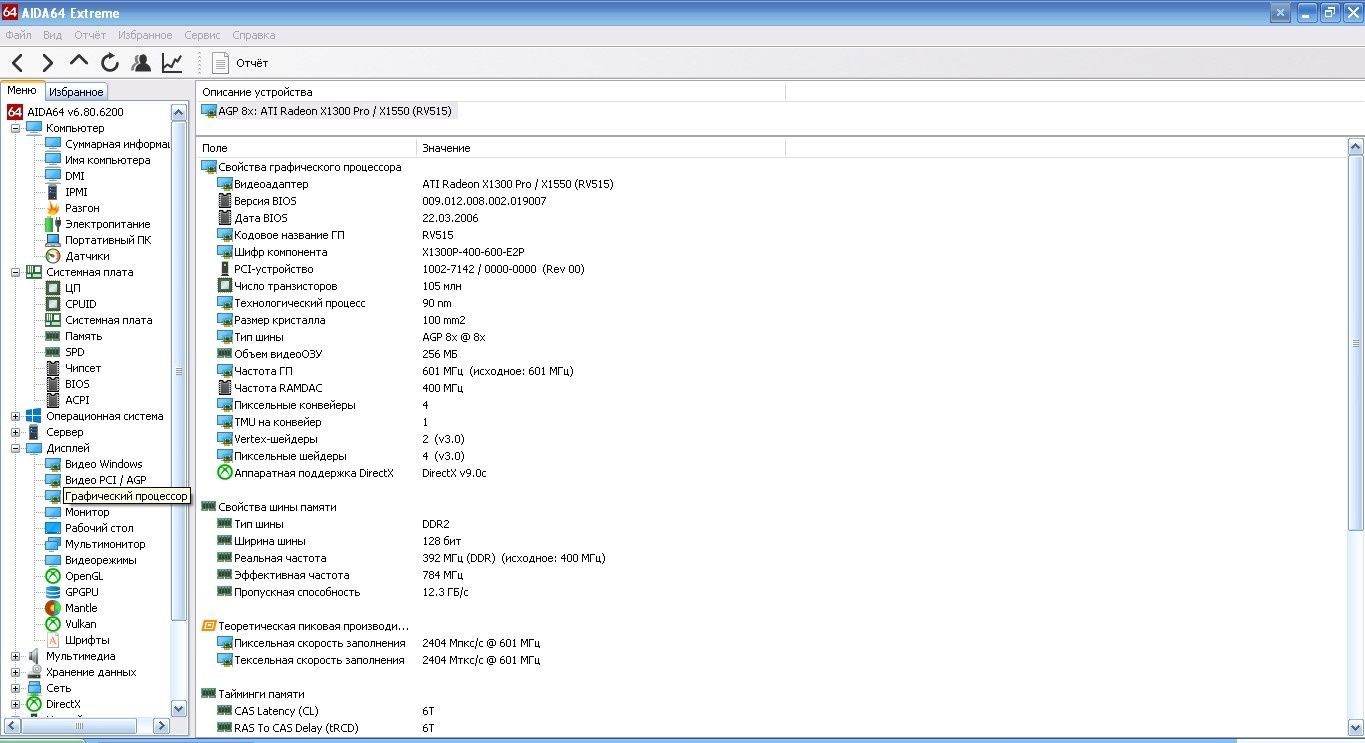This screenshot has height=743, width=1365.
Task: Expand the Сервер tree node
Action: click(x=15, y=432)
